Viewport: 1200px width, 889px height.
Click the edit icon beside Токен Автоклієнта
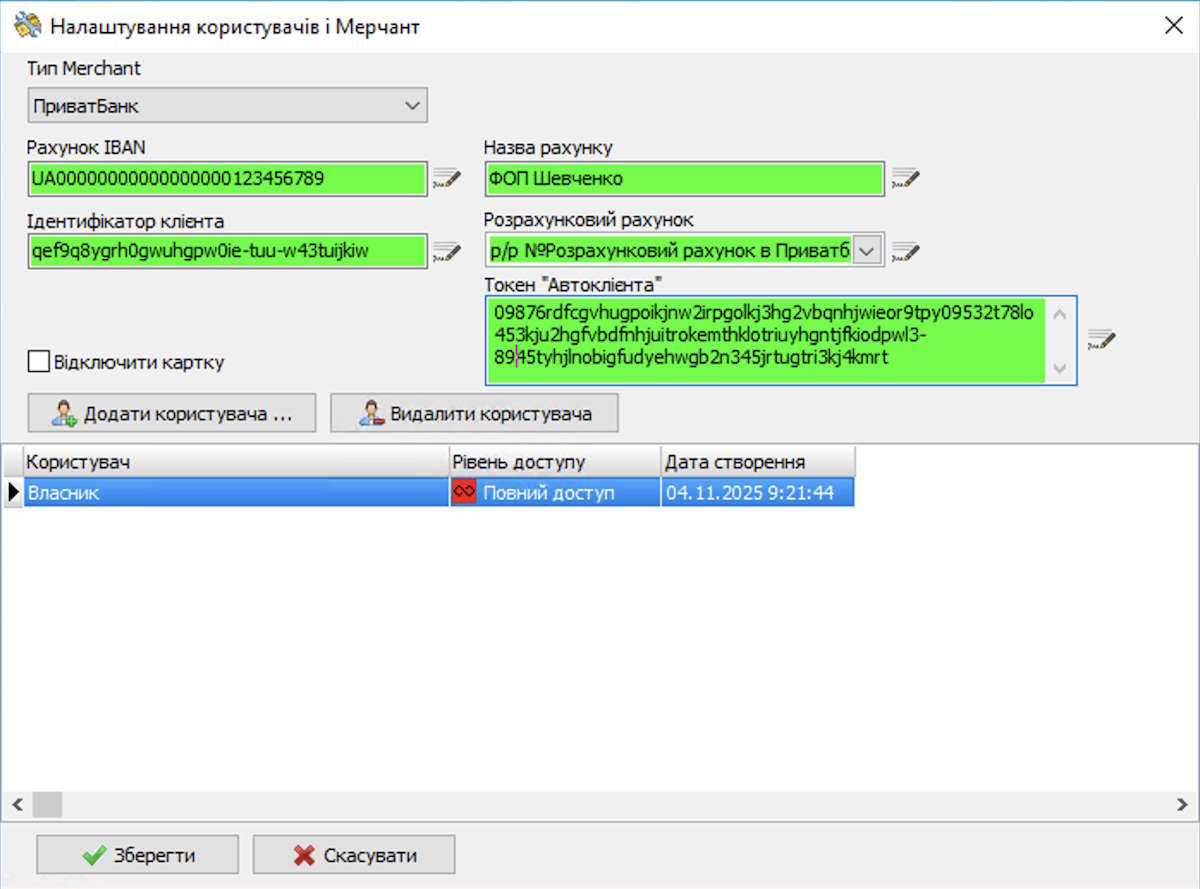[1101, 339]
